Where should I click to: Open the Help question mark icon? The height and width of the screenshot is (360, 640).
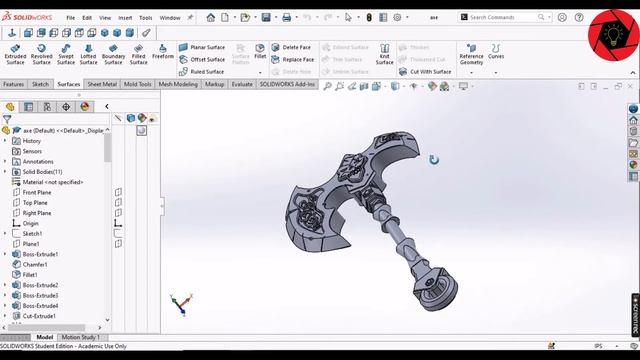[x=579, y=18]
